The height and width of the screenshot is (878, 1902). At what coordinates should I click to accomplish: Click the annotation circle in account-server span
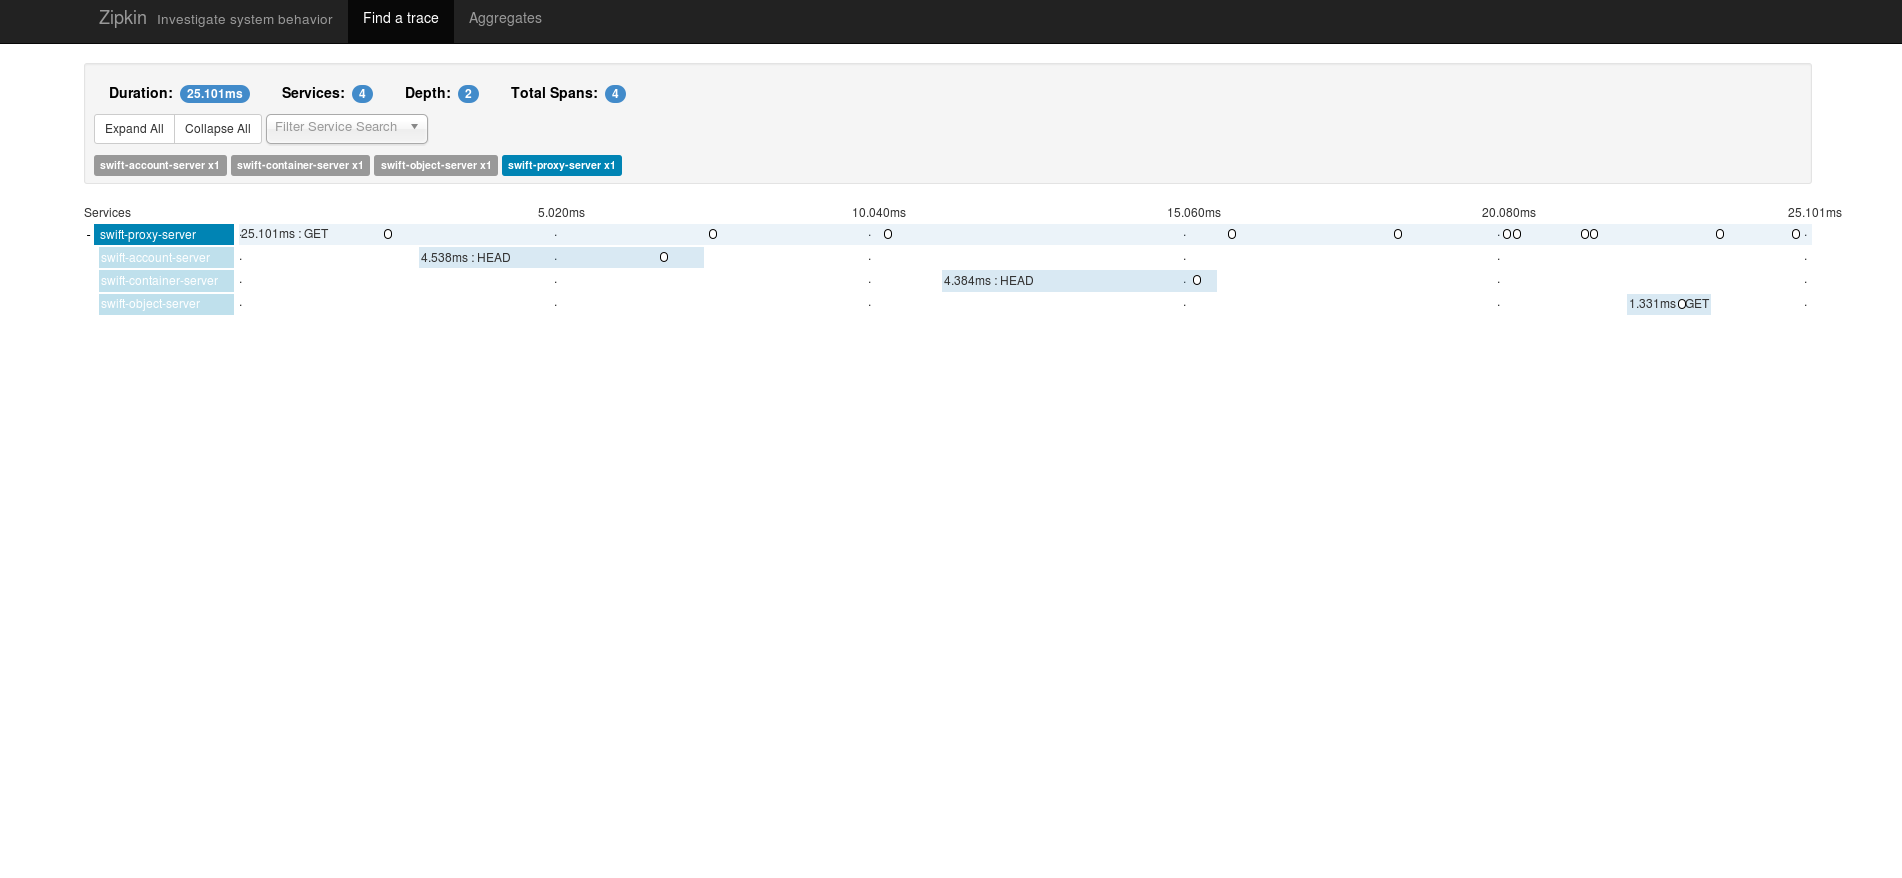click(x=664, y=258)
